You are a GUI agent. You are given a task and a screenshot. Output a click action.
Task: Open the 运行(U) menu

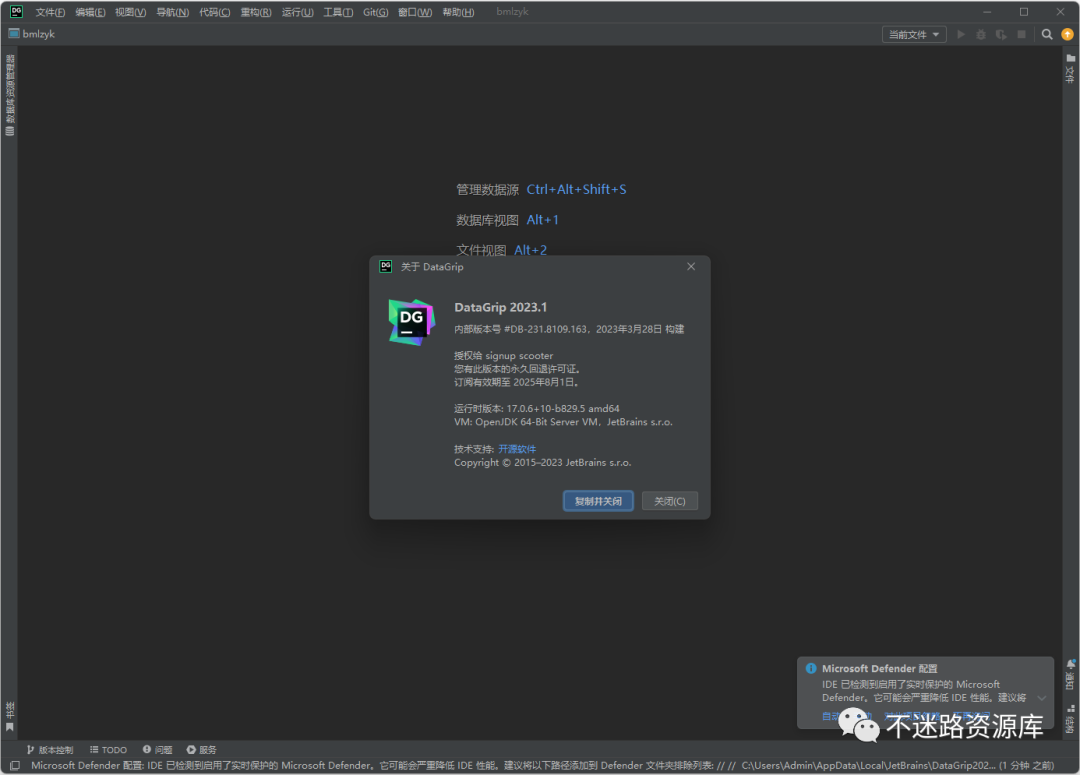tap(297, 12)
